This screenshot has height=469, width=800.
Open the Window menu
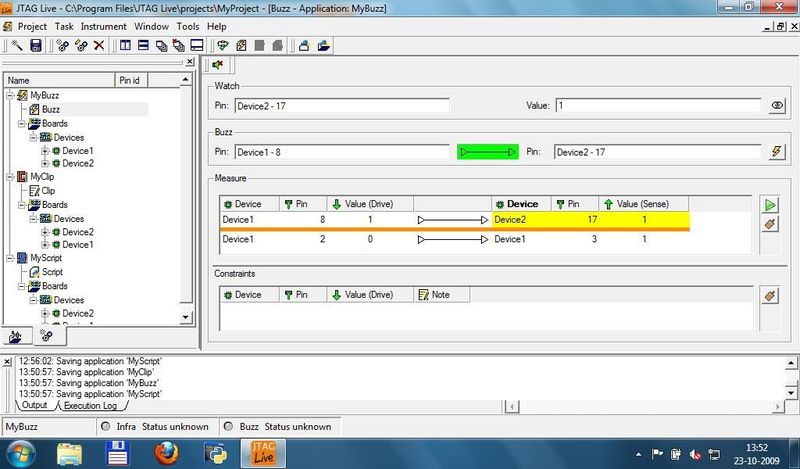pos(152,27)
